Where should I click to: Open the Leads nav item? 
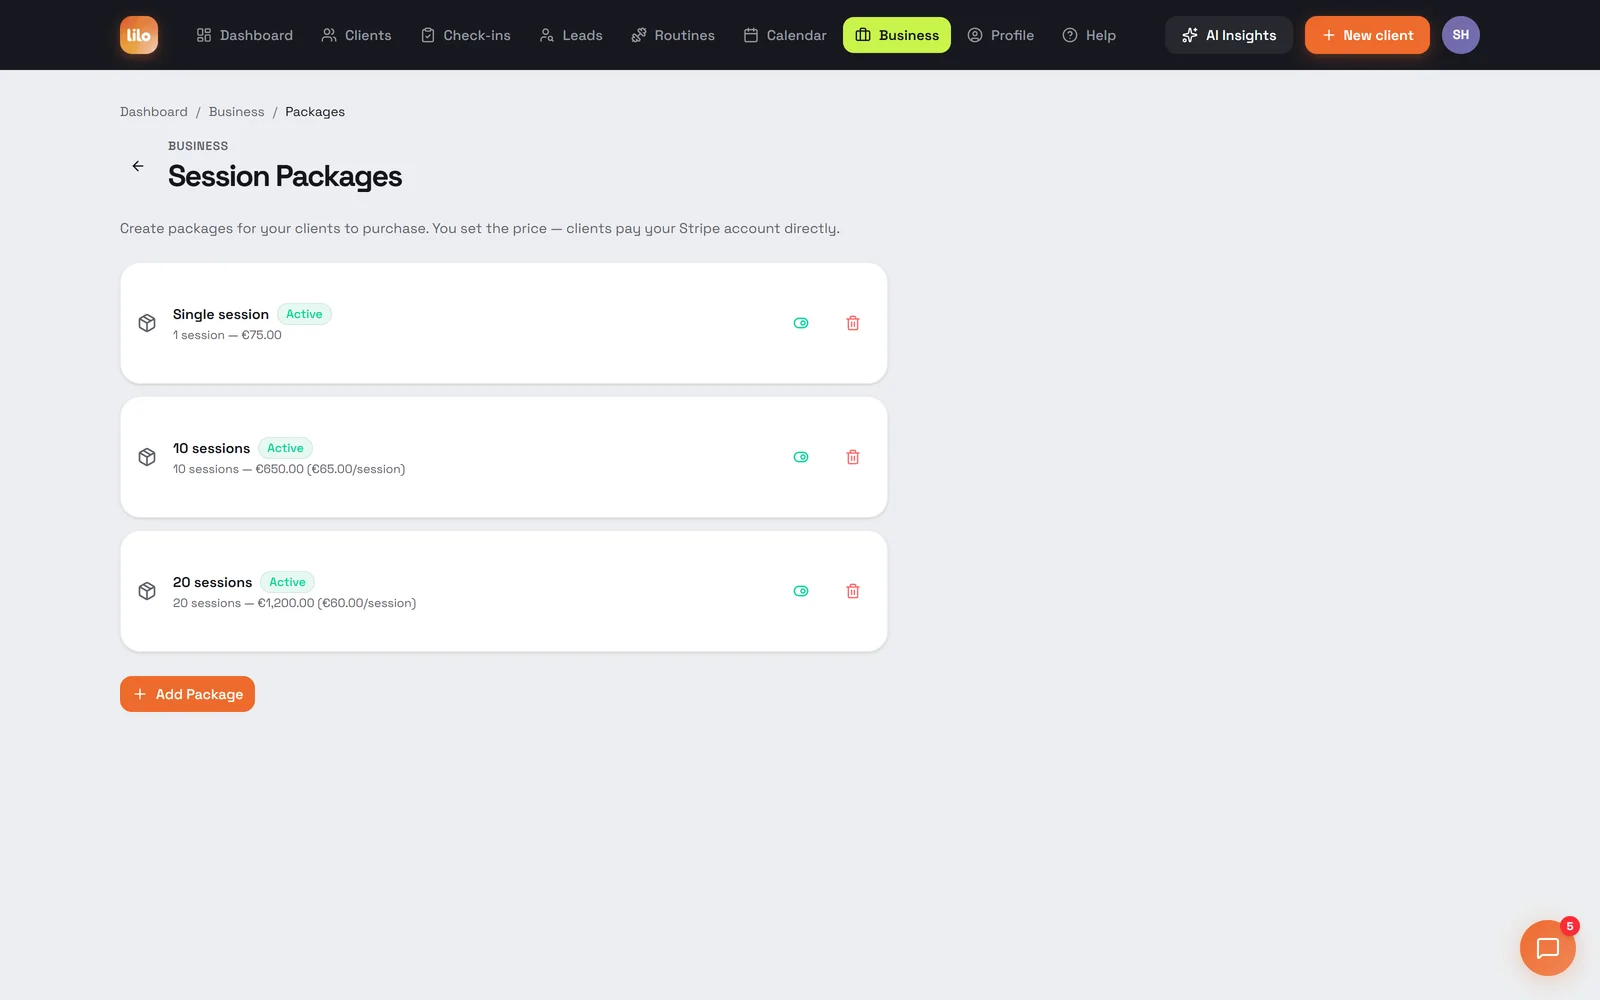tap(571, 35)
